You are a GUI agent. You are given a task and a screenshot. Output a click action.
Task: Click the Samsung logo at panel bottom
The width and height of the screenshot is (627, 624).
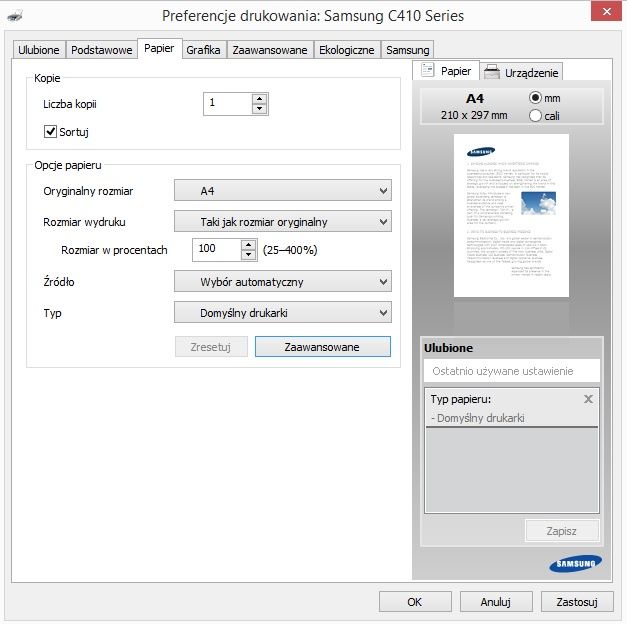(x=575, y=563)
